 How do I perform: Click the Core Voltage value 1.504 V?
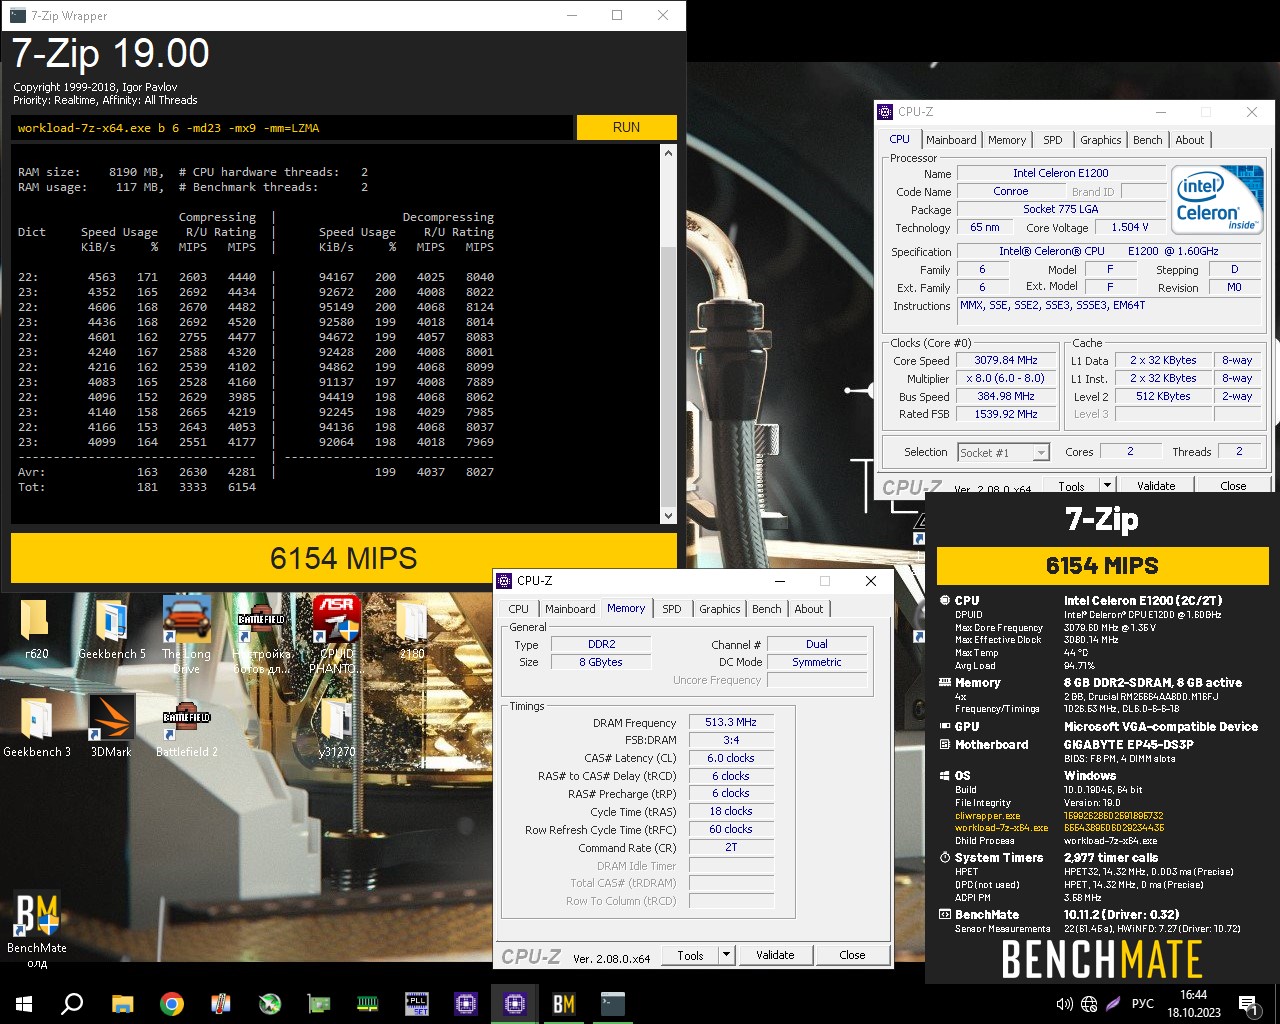(x=1130, y=227)
